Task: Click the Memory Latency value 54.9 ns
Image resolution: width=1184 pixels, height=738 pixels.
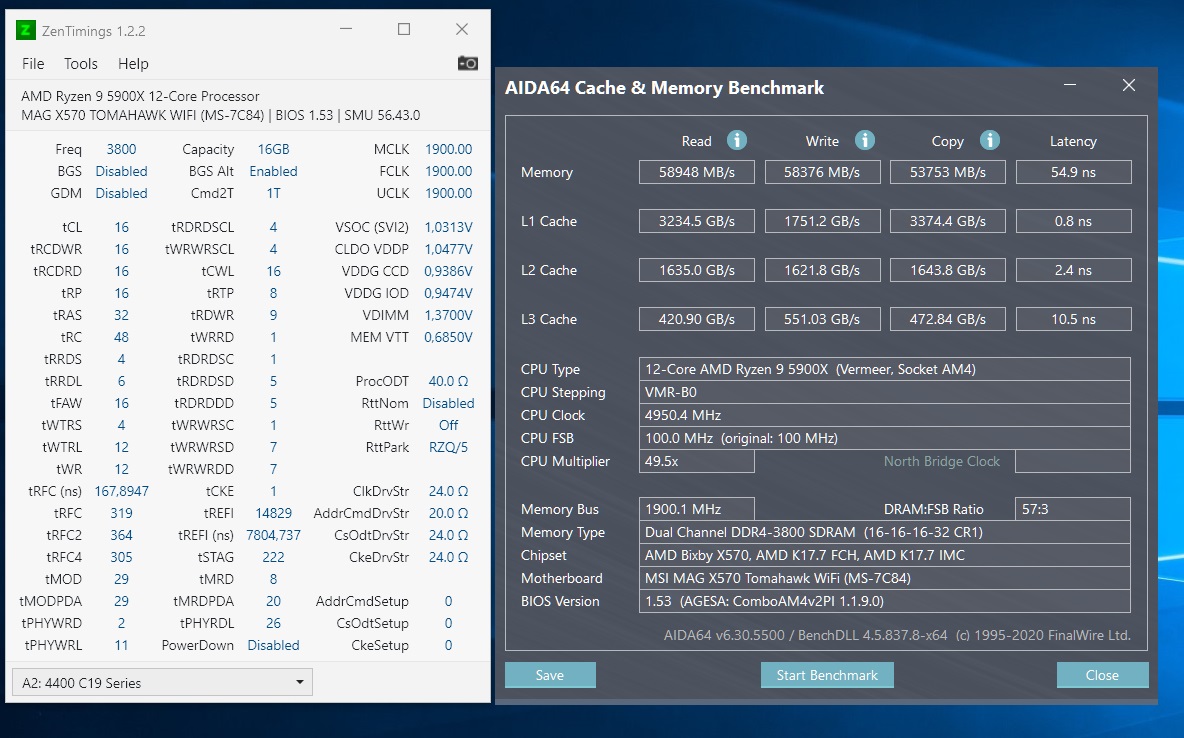Action: point(1074,172)
